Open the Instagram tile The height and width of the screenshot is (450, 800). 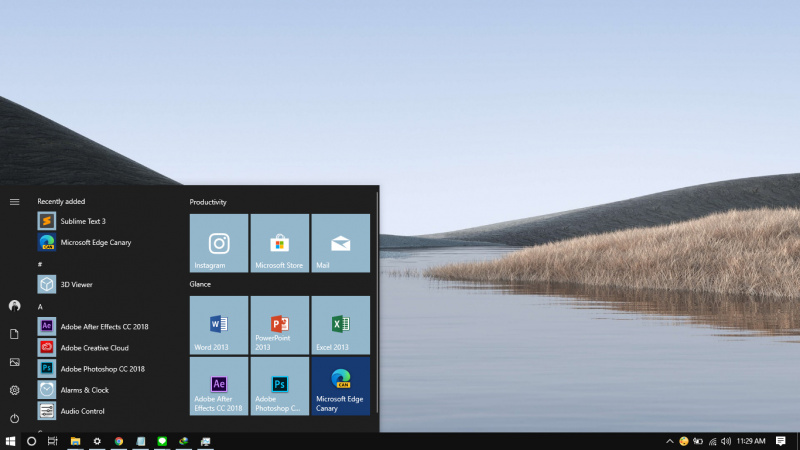(219, 243)
